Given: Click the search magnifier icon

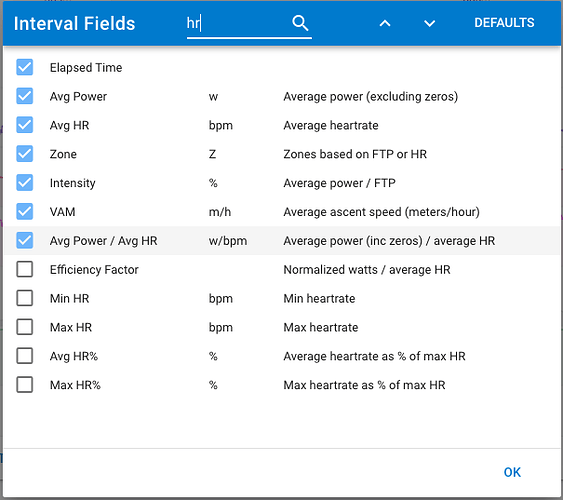Looking at the screenshot, I should click(x=300, y=23).
